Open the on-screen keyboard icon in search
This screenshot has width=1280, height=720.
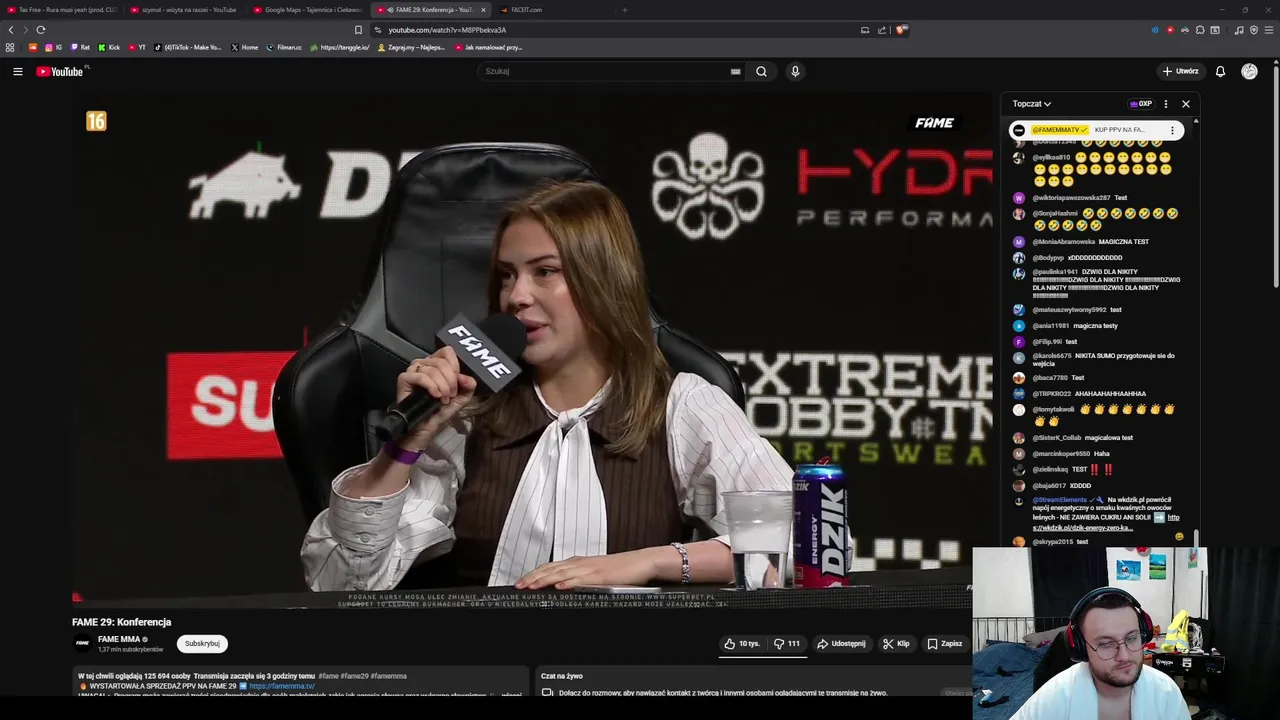(x=735, y=71)
